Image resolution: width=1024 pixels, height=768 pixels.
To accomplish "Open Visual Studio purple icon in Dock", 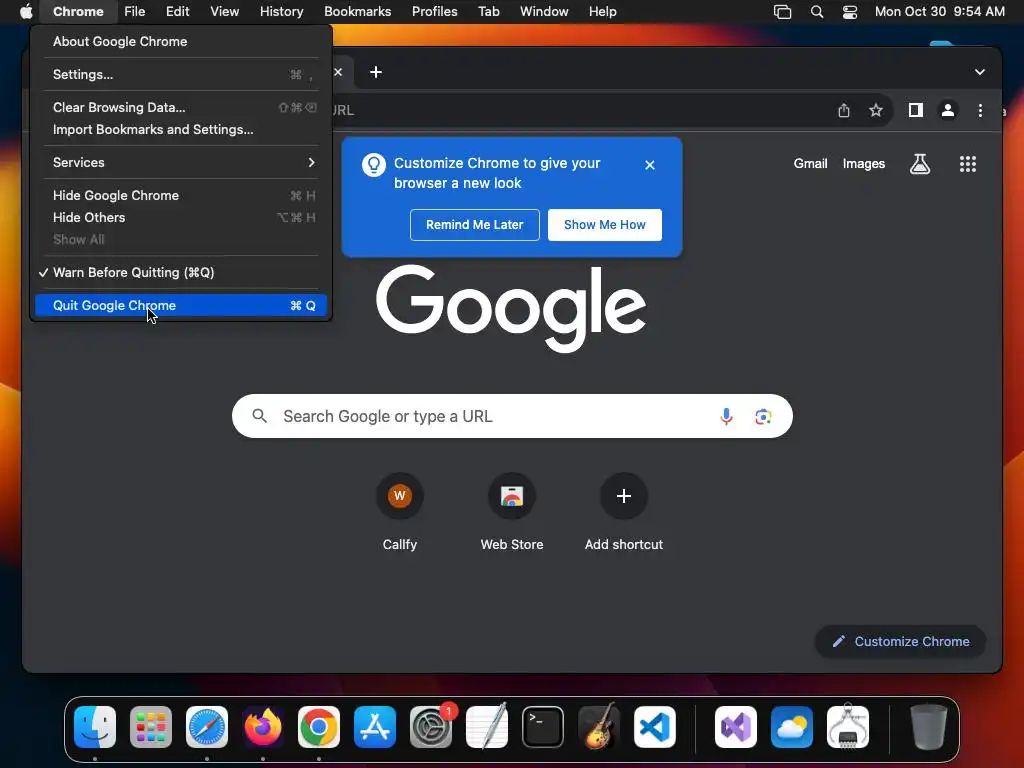I will tap(736, 727).
